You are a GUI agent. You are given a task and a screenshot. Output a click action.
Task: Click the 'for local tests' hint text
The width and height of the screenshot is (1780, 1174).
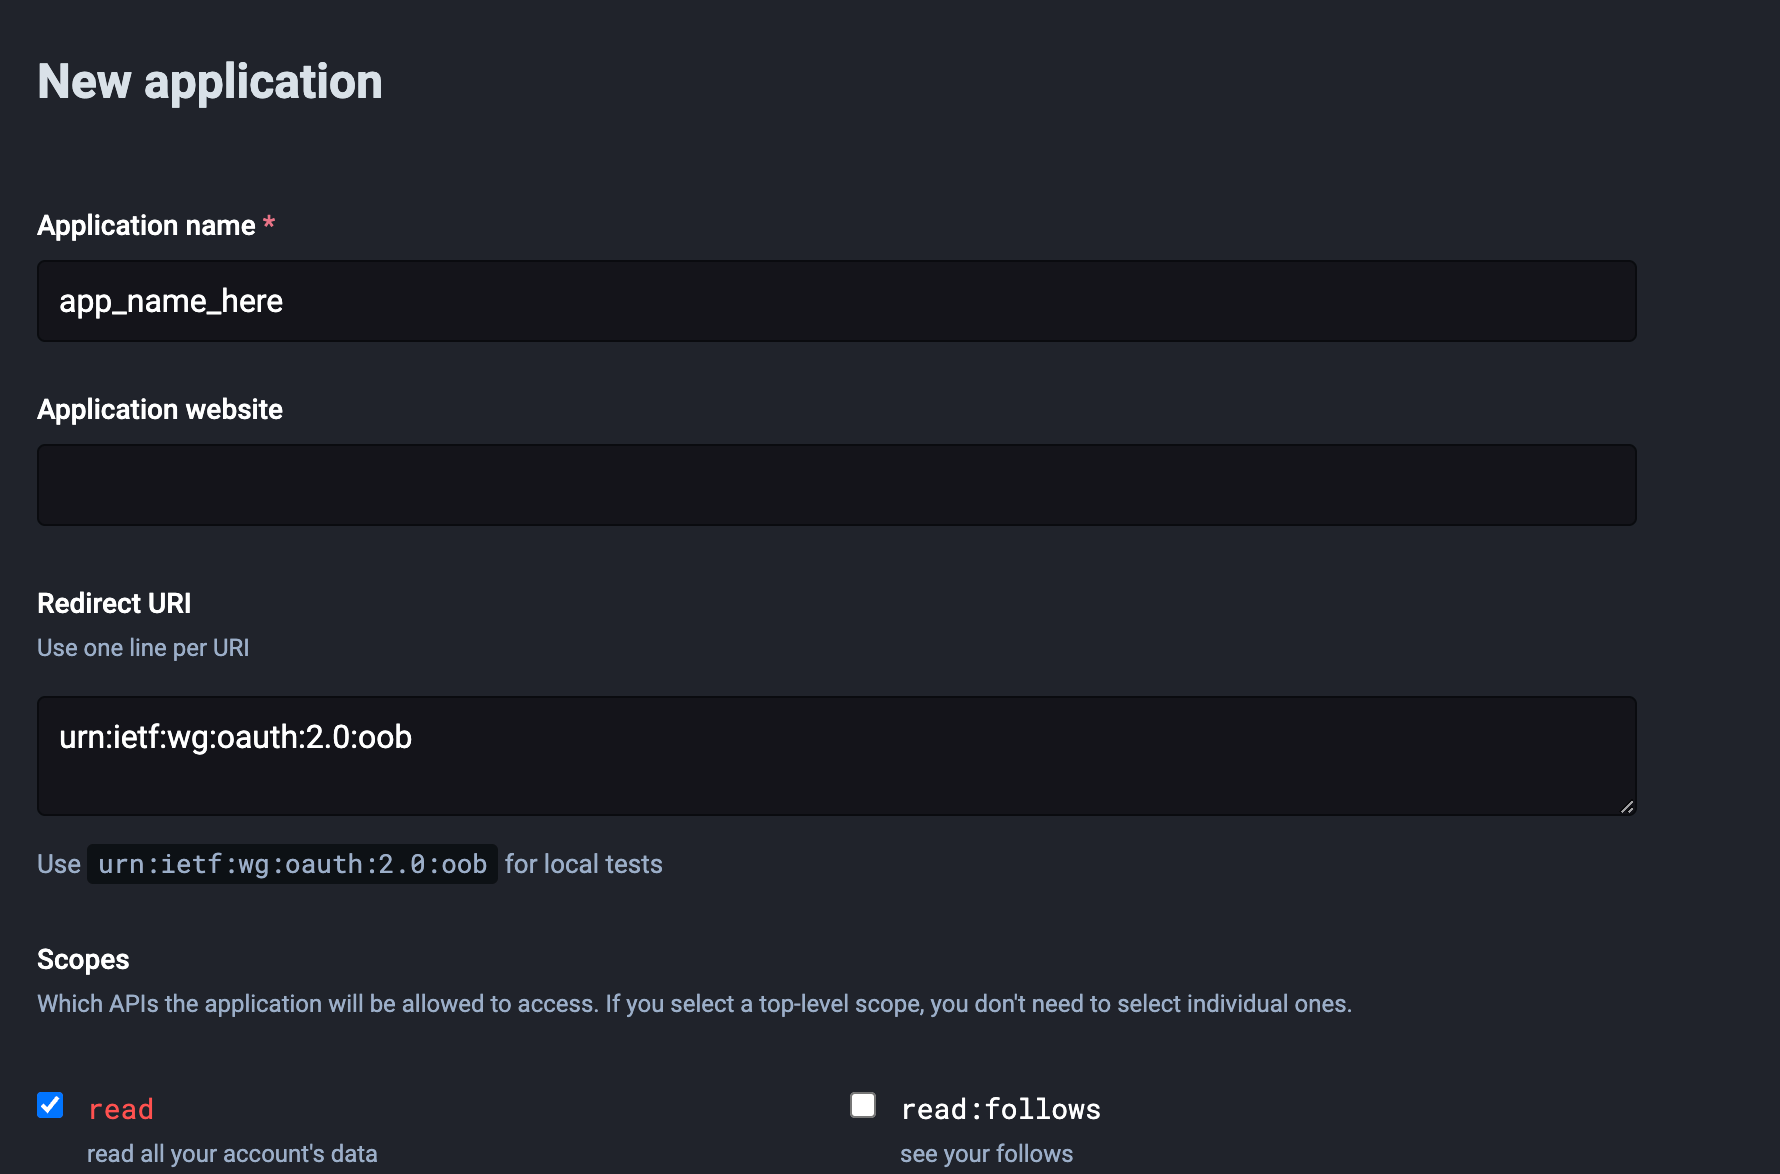583,864
